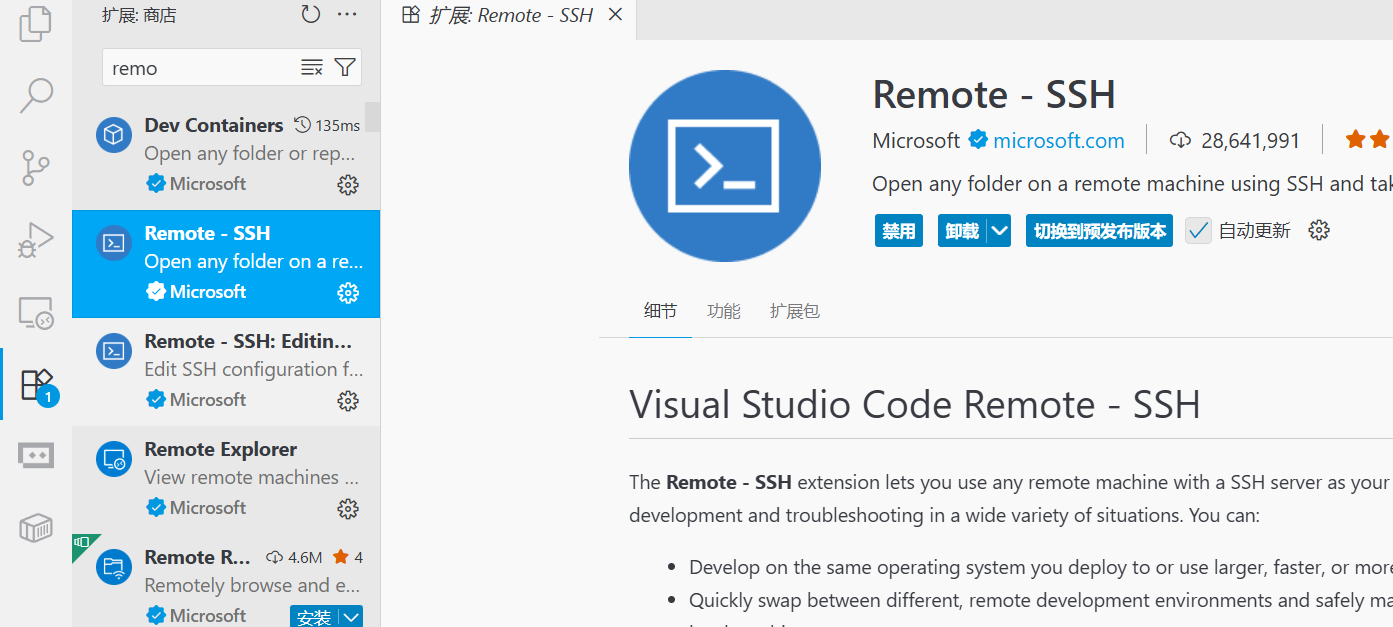Viewport: 1393px width, 627px height.
Task: Toggle the auto update checkbox
Action: [x=1198, y=231]
